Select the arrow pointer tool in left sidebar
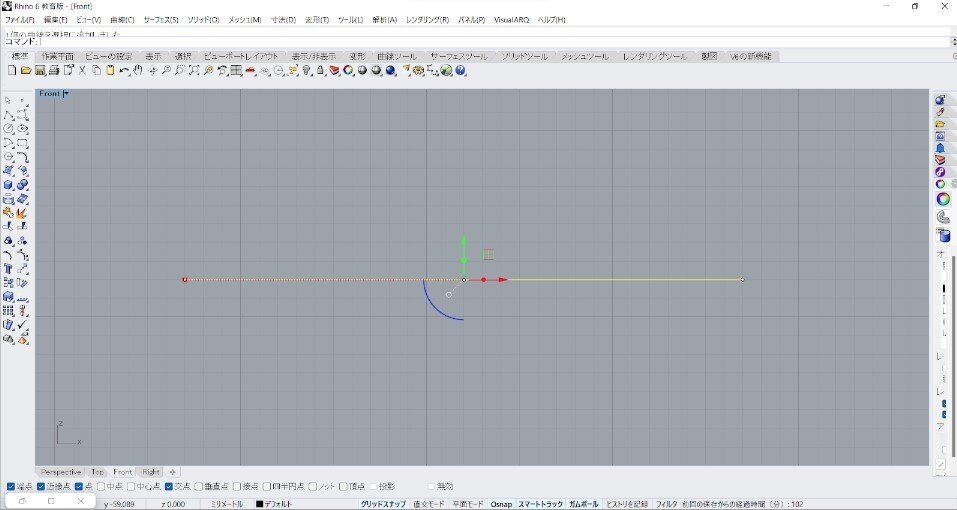 pos(9,100)
